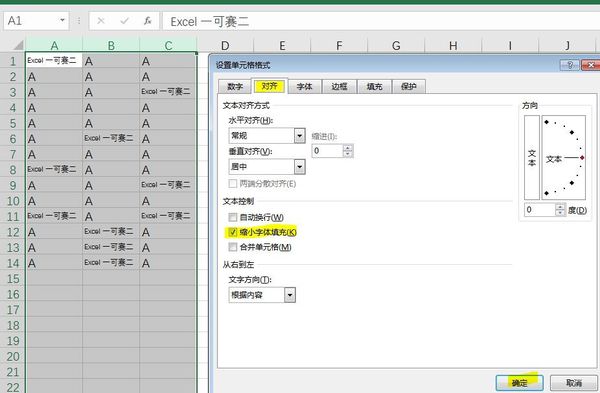Switch to the 边框 tab
The height and width of the screenshot is (393, 600).
point(339,86)
